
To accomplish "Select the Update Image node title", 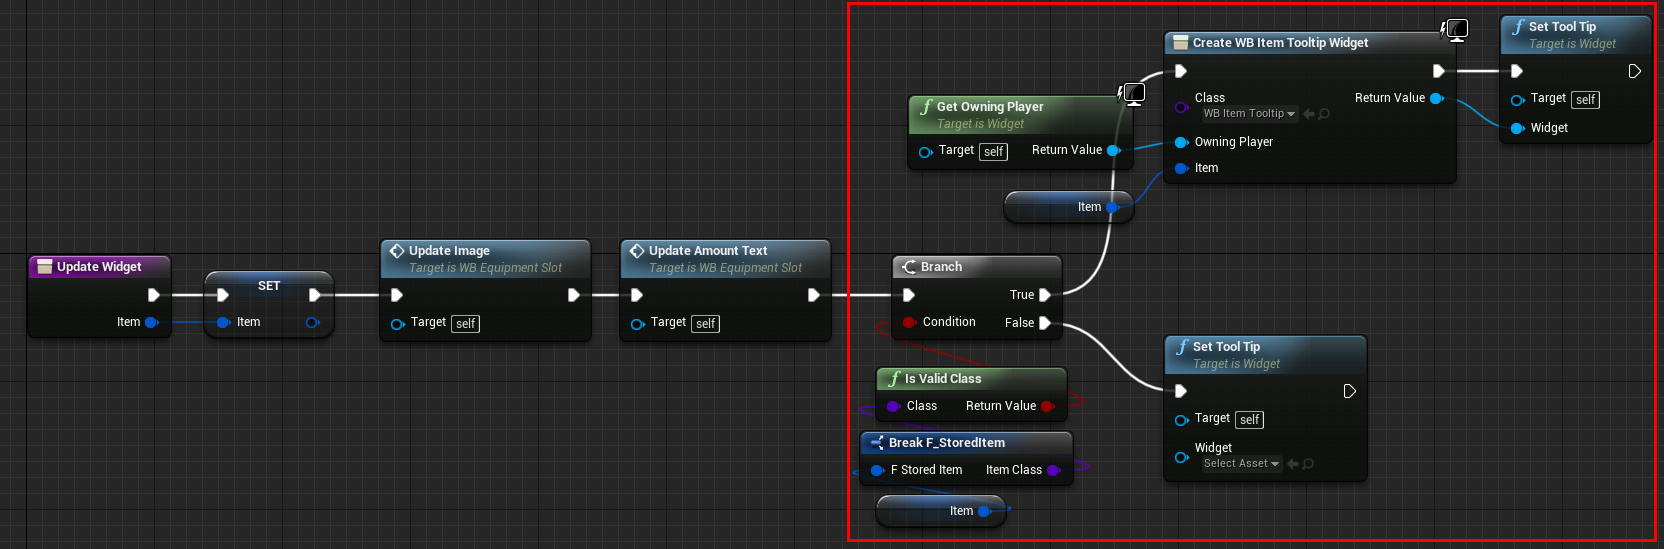I will click(449, 251).
